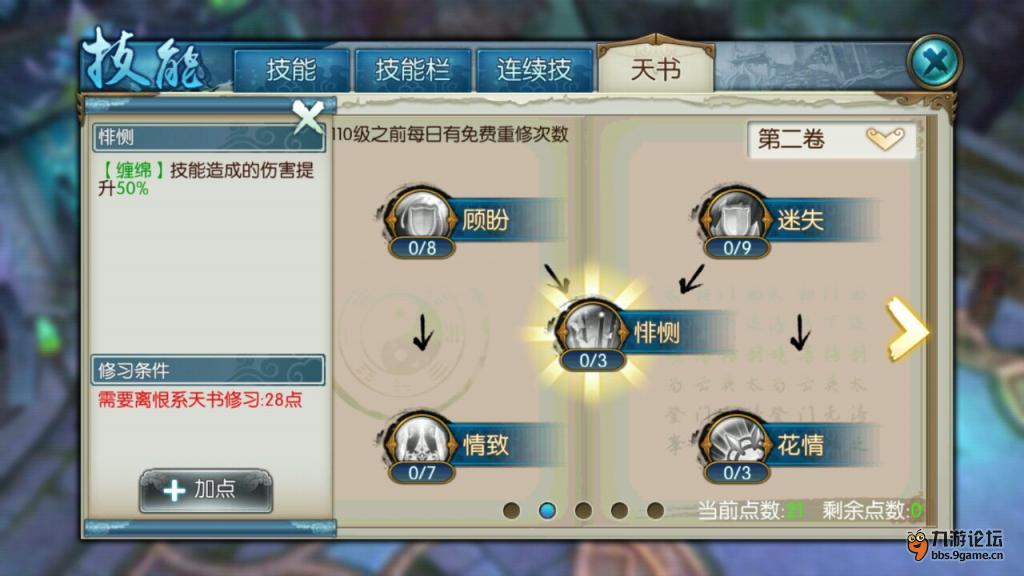The width and height of the screenshot is (1024, 576).
Task: Select the third page indicator dot
Action: pos(583,510)
